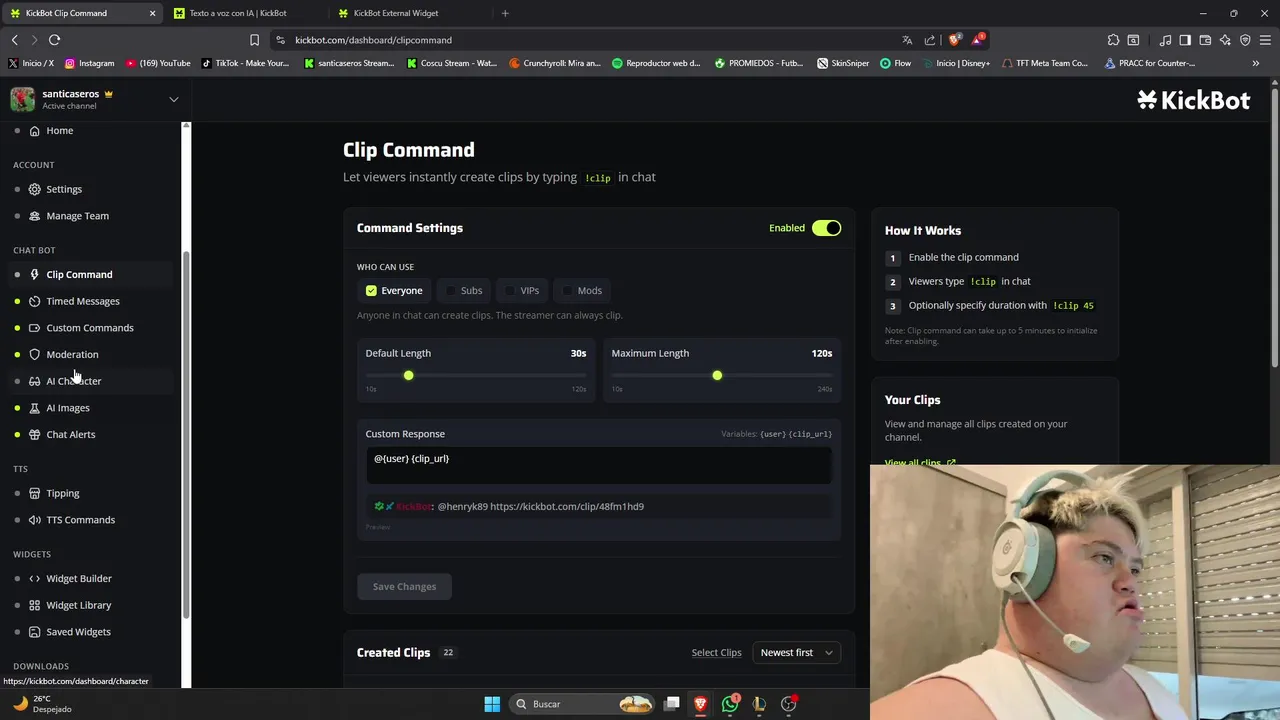The image size is (1280, 720).
Task: Click the 'Created Clips' heading text
Action: [393, 653]
